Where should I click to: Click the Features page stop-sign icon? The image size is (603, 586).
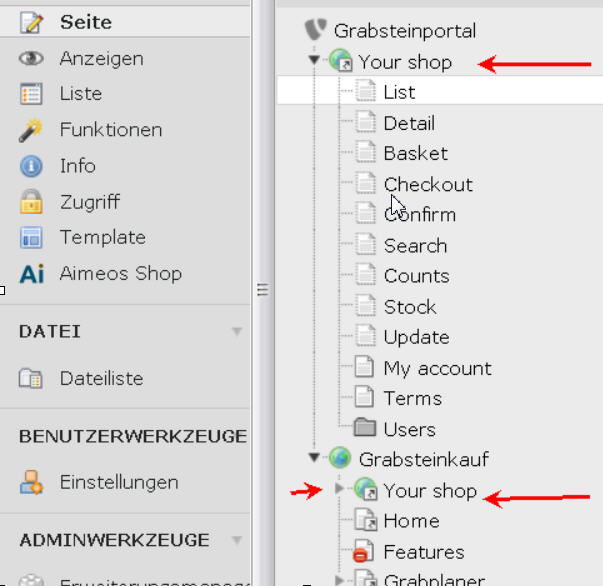pyautogui.click(x=362, y=552)
